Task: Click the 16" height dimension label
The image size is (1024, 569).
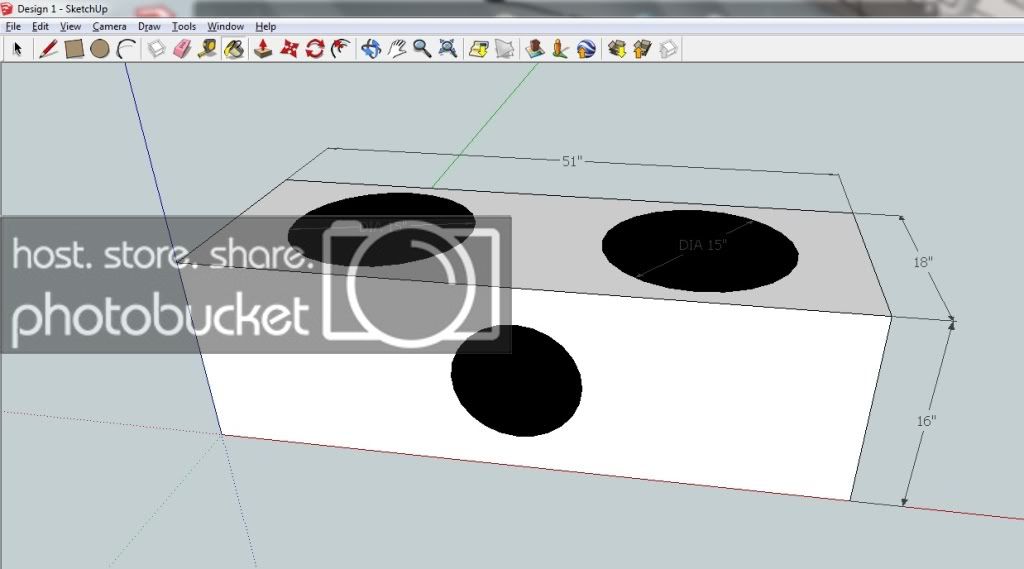Action: (926, 421)
